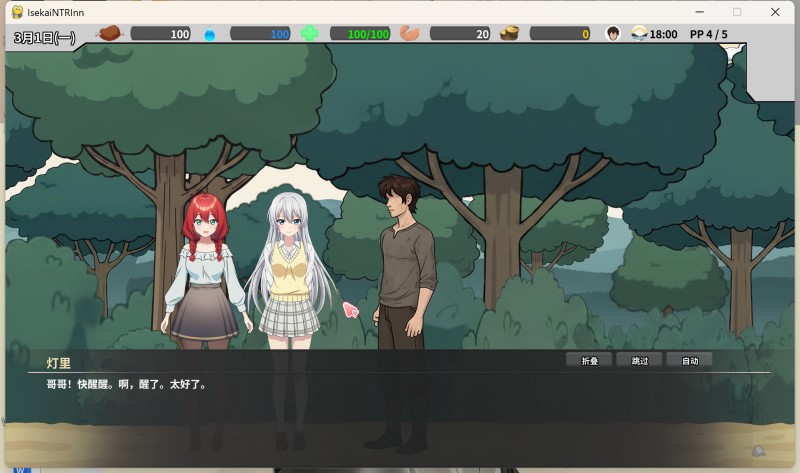Enable auto-play with 自动
This screenshot has width=800, height=473.
click(x=689, y=360)
